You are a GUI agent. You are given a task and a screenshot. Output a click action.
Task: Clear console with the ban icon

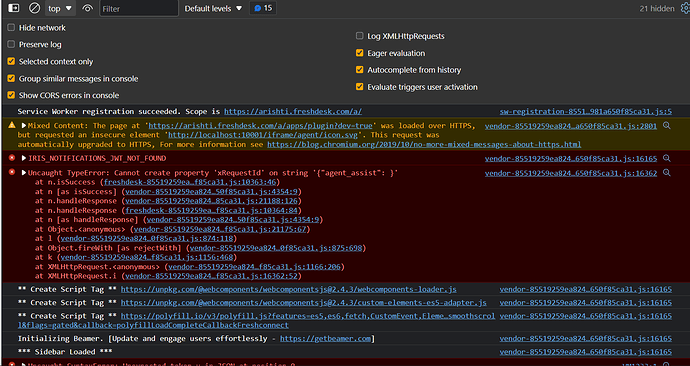pos(34,8)
